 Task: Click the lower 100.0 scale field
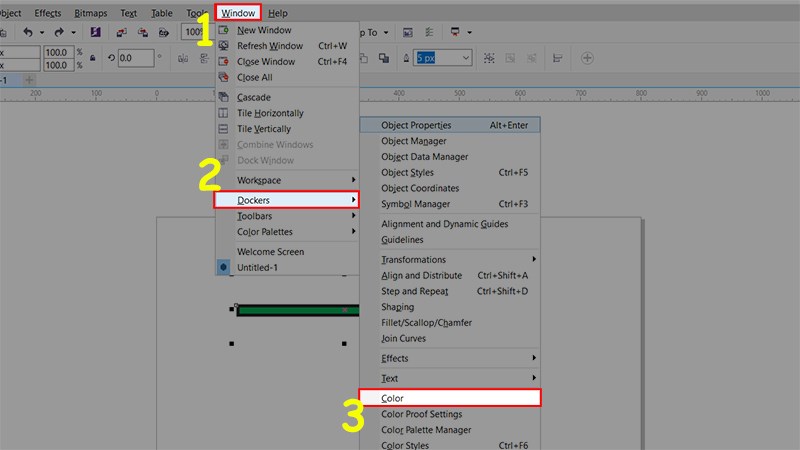(58, 65)
